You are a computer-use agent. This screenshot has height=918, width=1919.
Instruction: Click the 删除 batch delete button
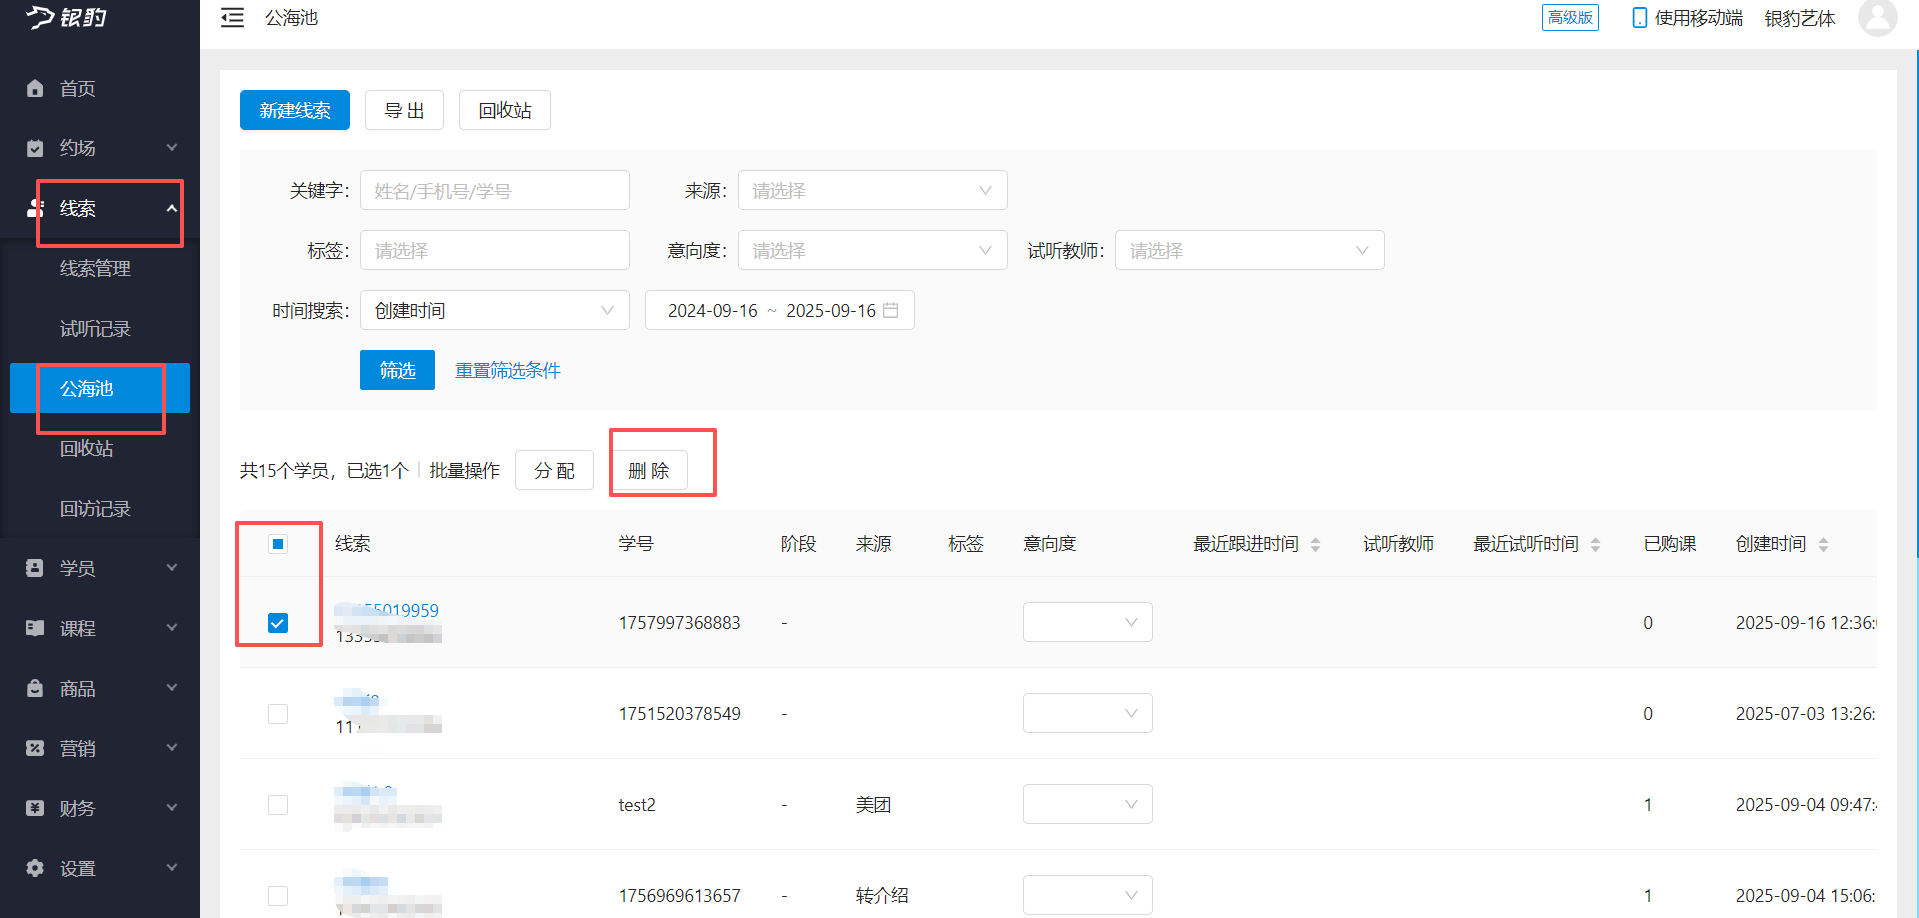click(649, 470)
